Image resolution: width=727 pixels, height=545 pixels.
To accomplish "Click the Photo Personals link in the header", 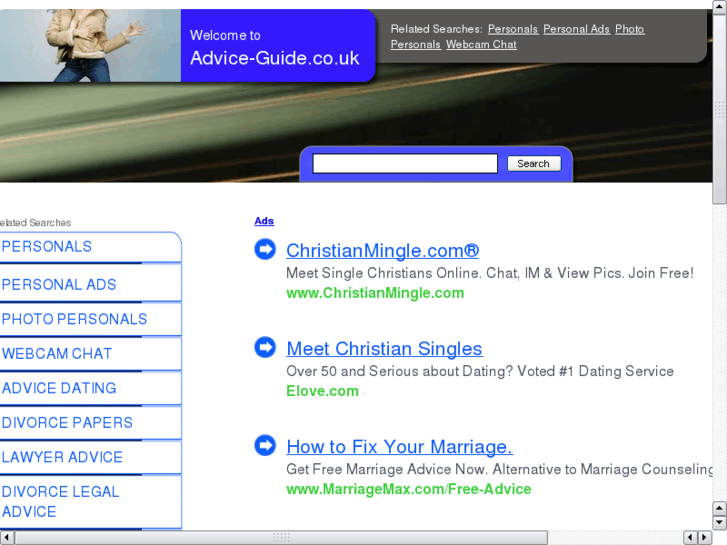I will pyautogui.click(x=630, y=29).
